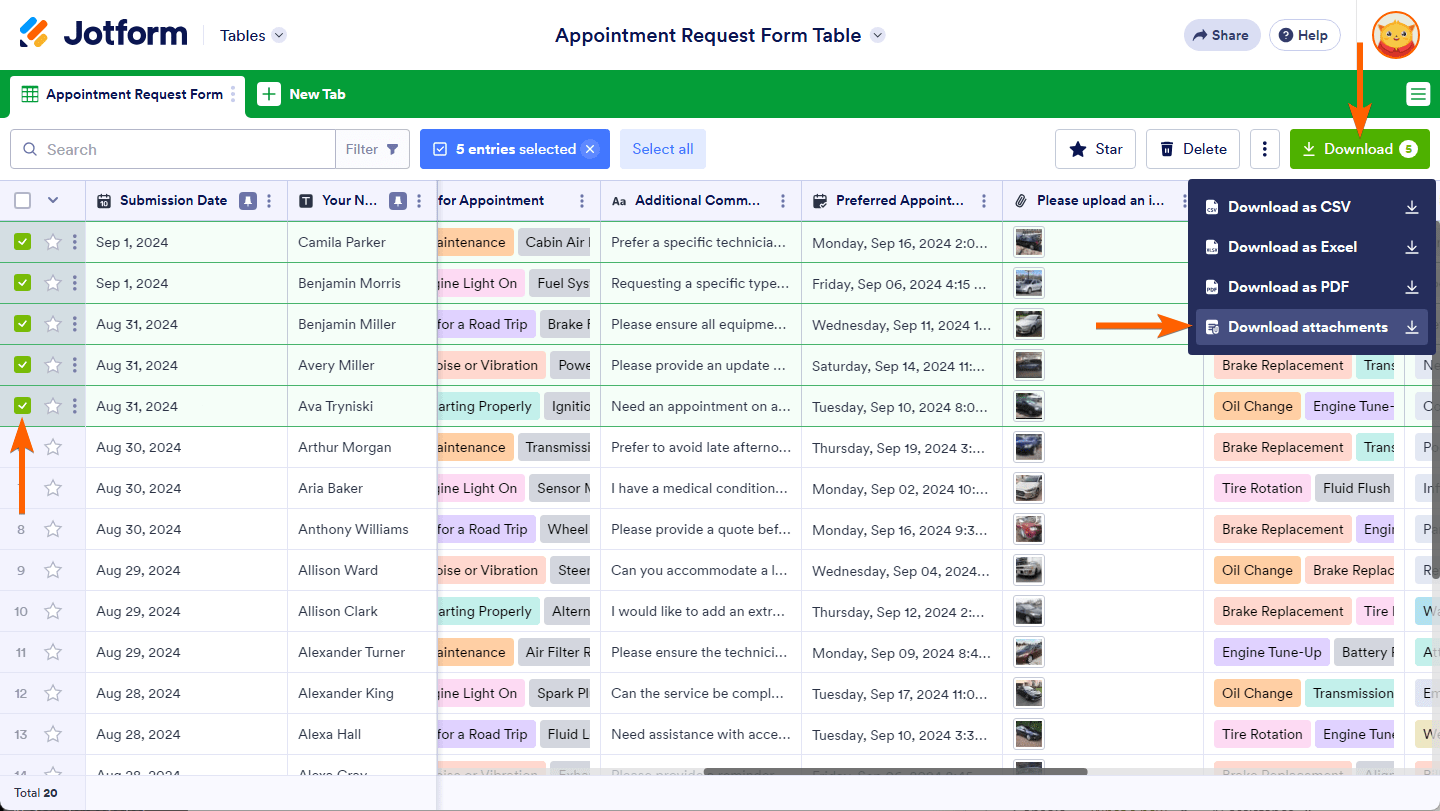Open the table title dropdown chevron
Image resolution: width=1440 pixels, height=811 pixels.
[877, 35]
